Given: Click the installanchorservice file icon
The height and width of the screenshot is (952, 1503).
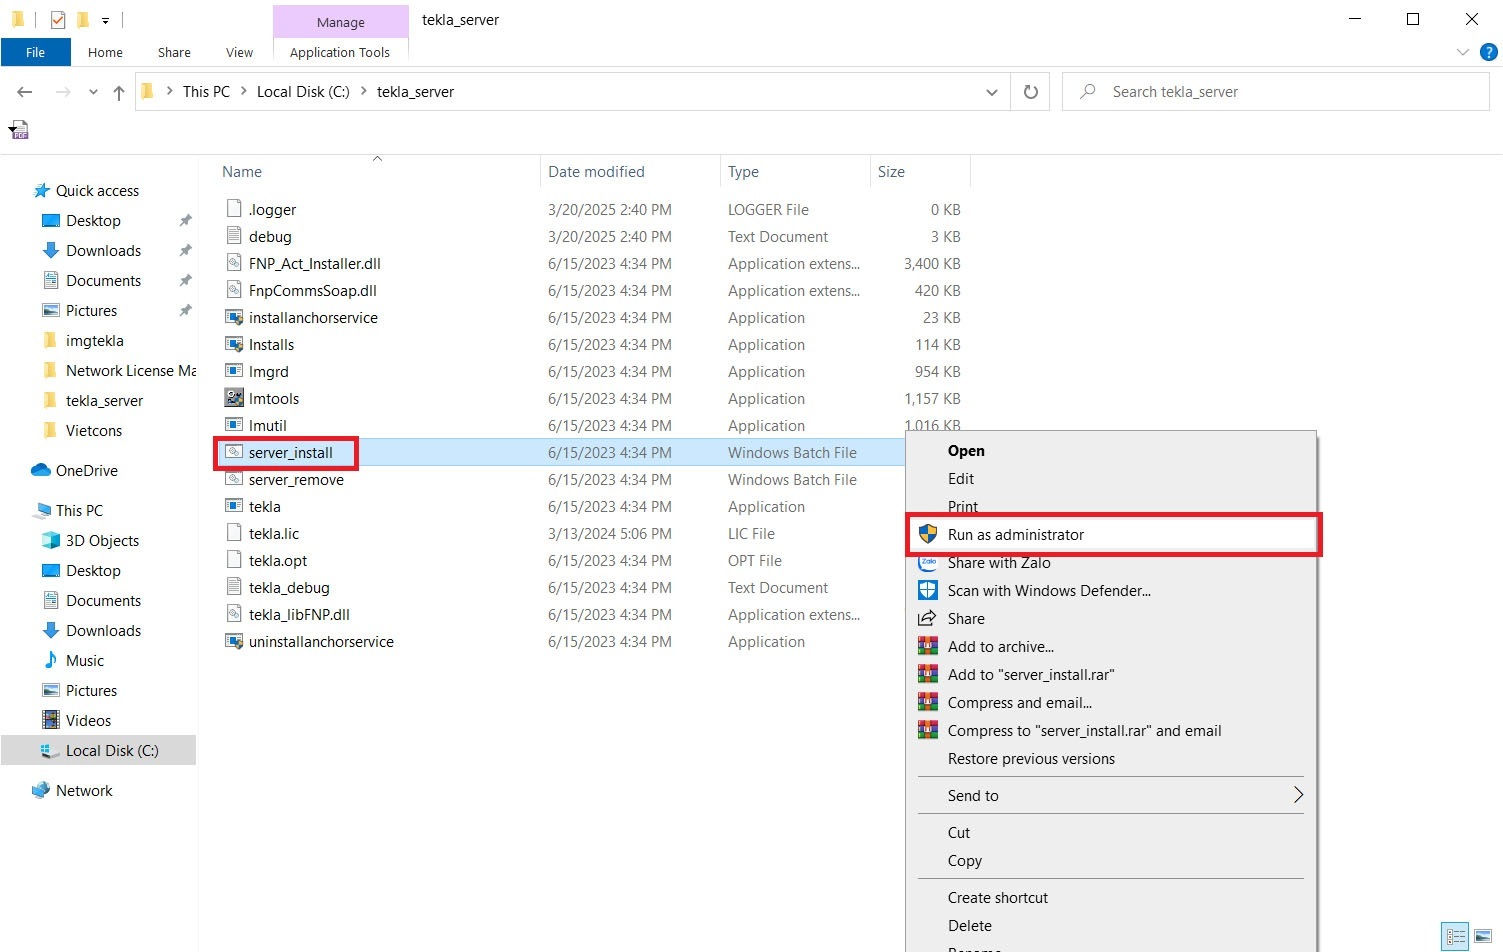Looking at the screenshot, I should [234, 317].
